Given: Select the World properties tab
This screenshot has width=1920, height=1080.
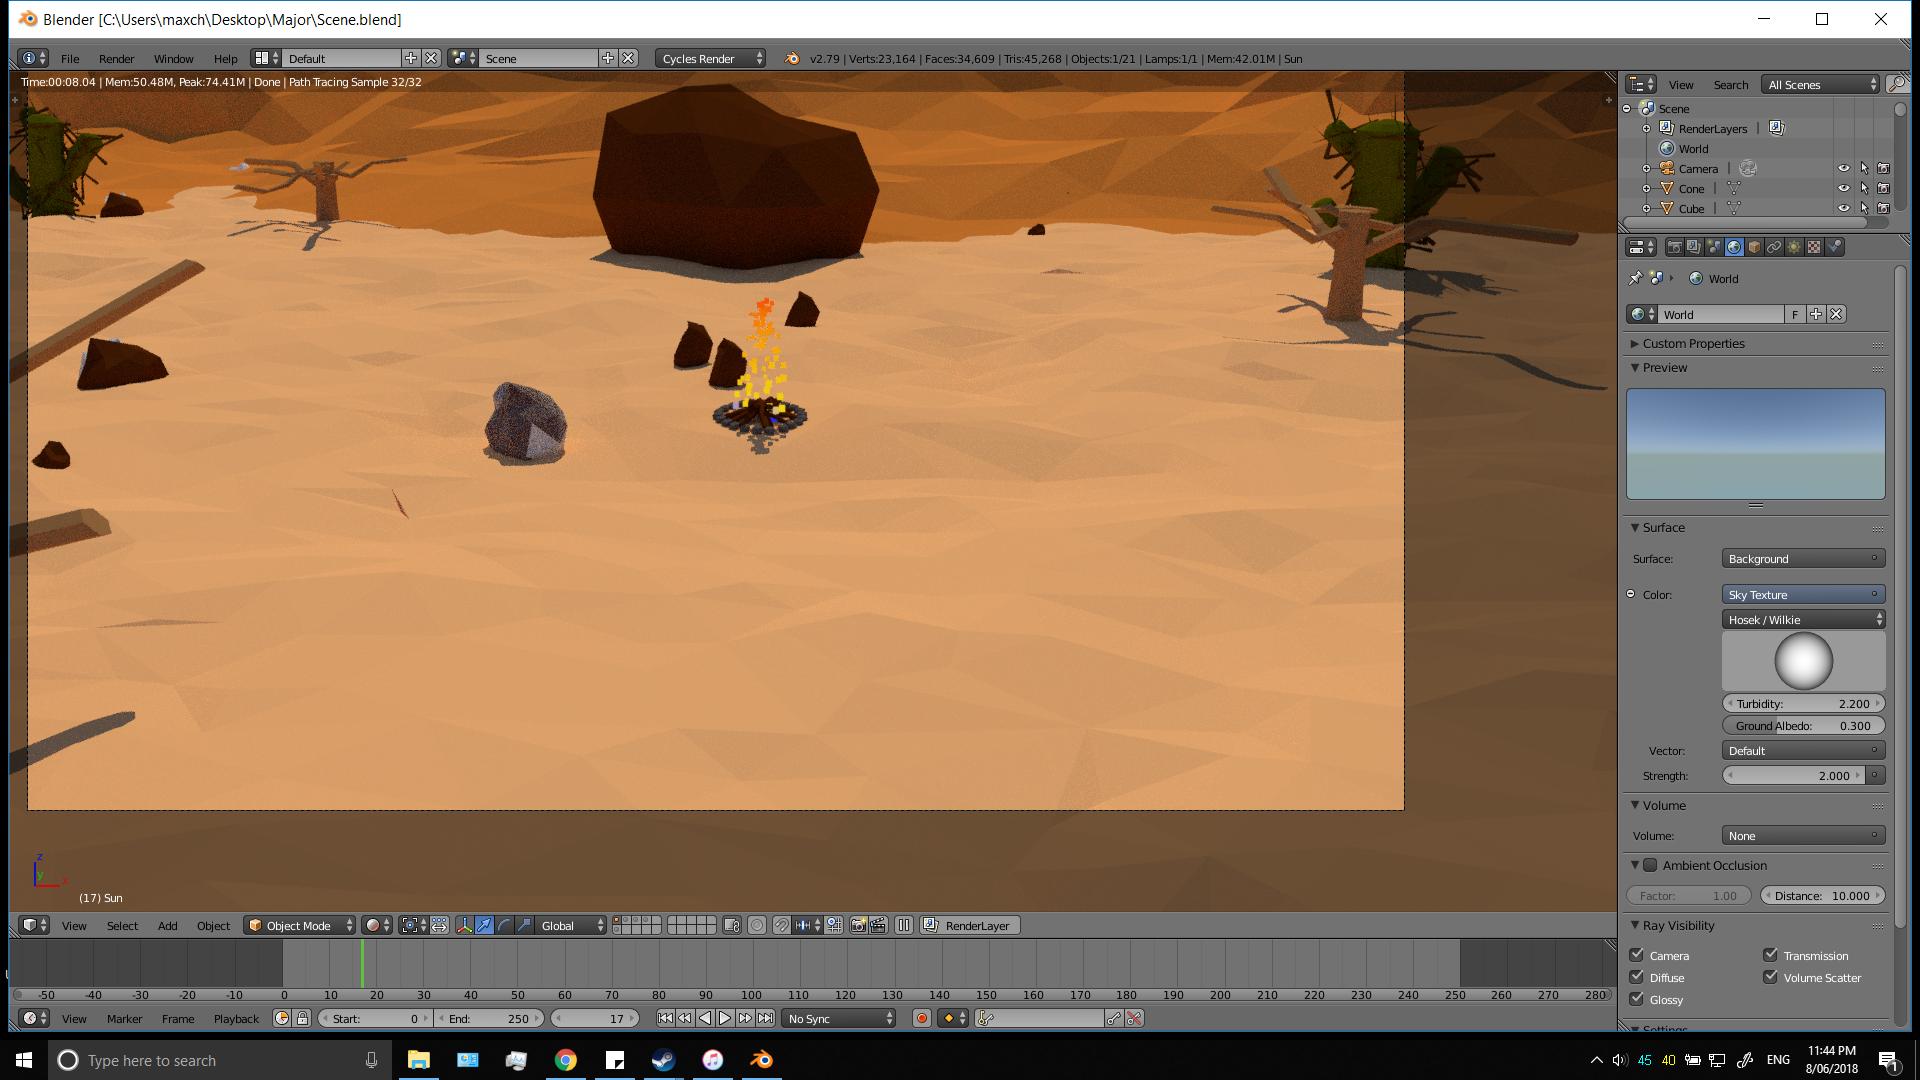Looking at the screenshot, I should pyautogui.click(x=1734, y=247).
